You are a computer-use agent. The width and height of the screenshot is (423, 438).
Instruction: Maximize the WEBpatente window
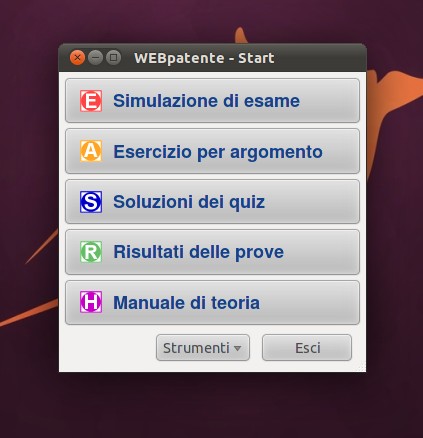point(113,58)
